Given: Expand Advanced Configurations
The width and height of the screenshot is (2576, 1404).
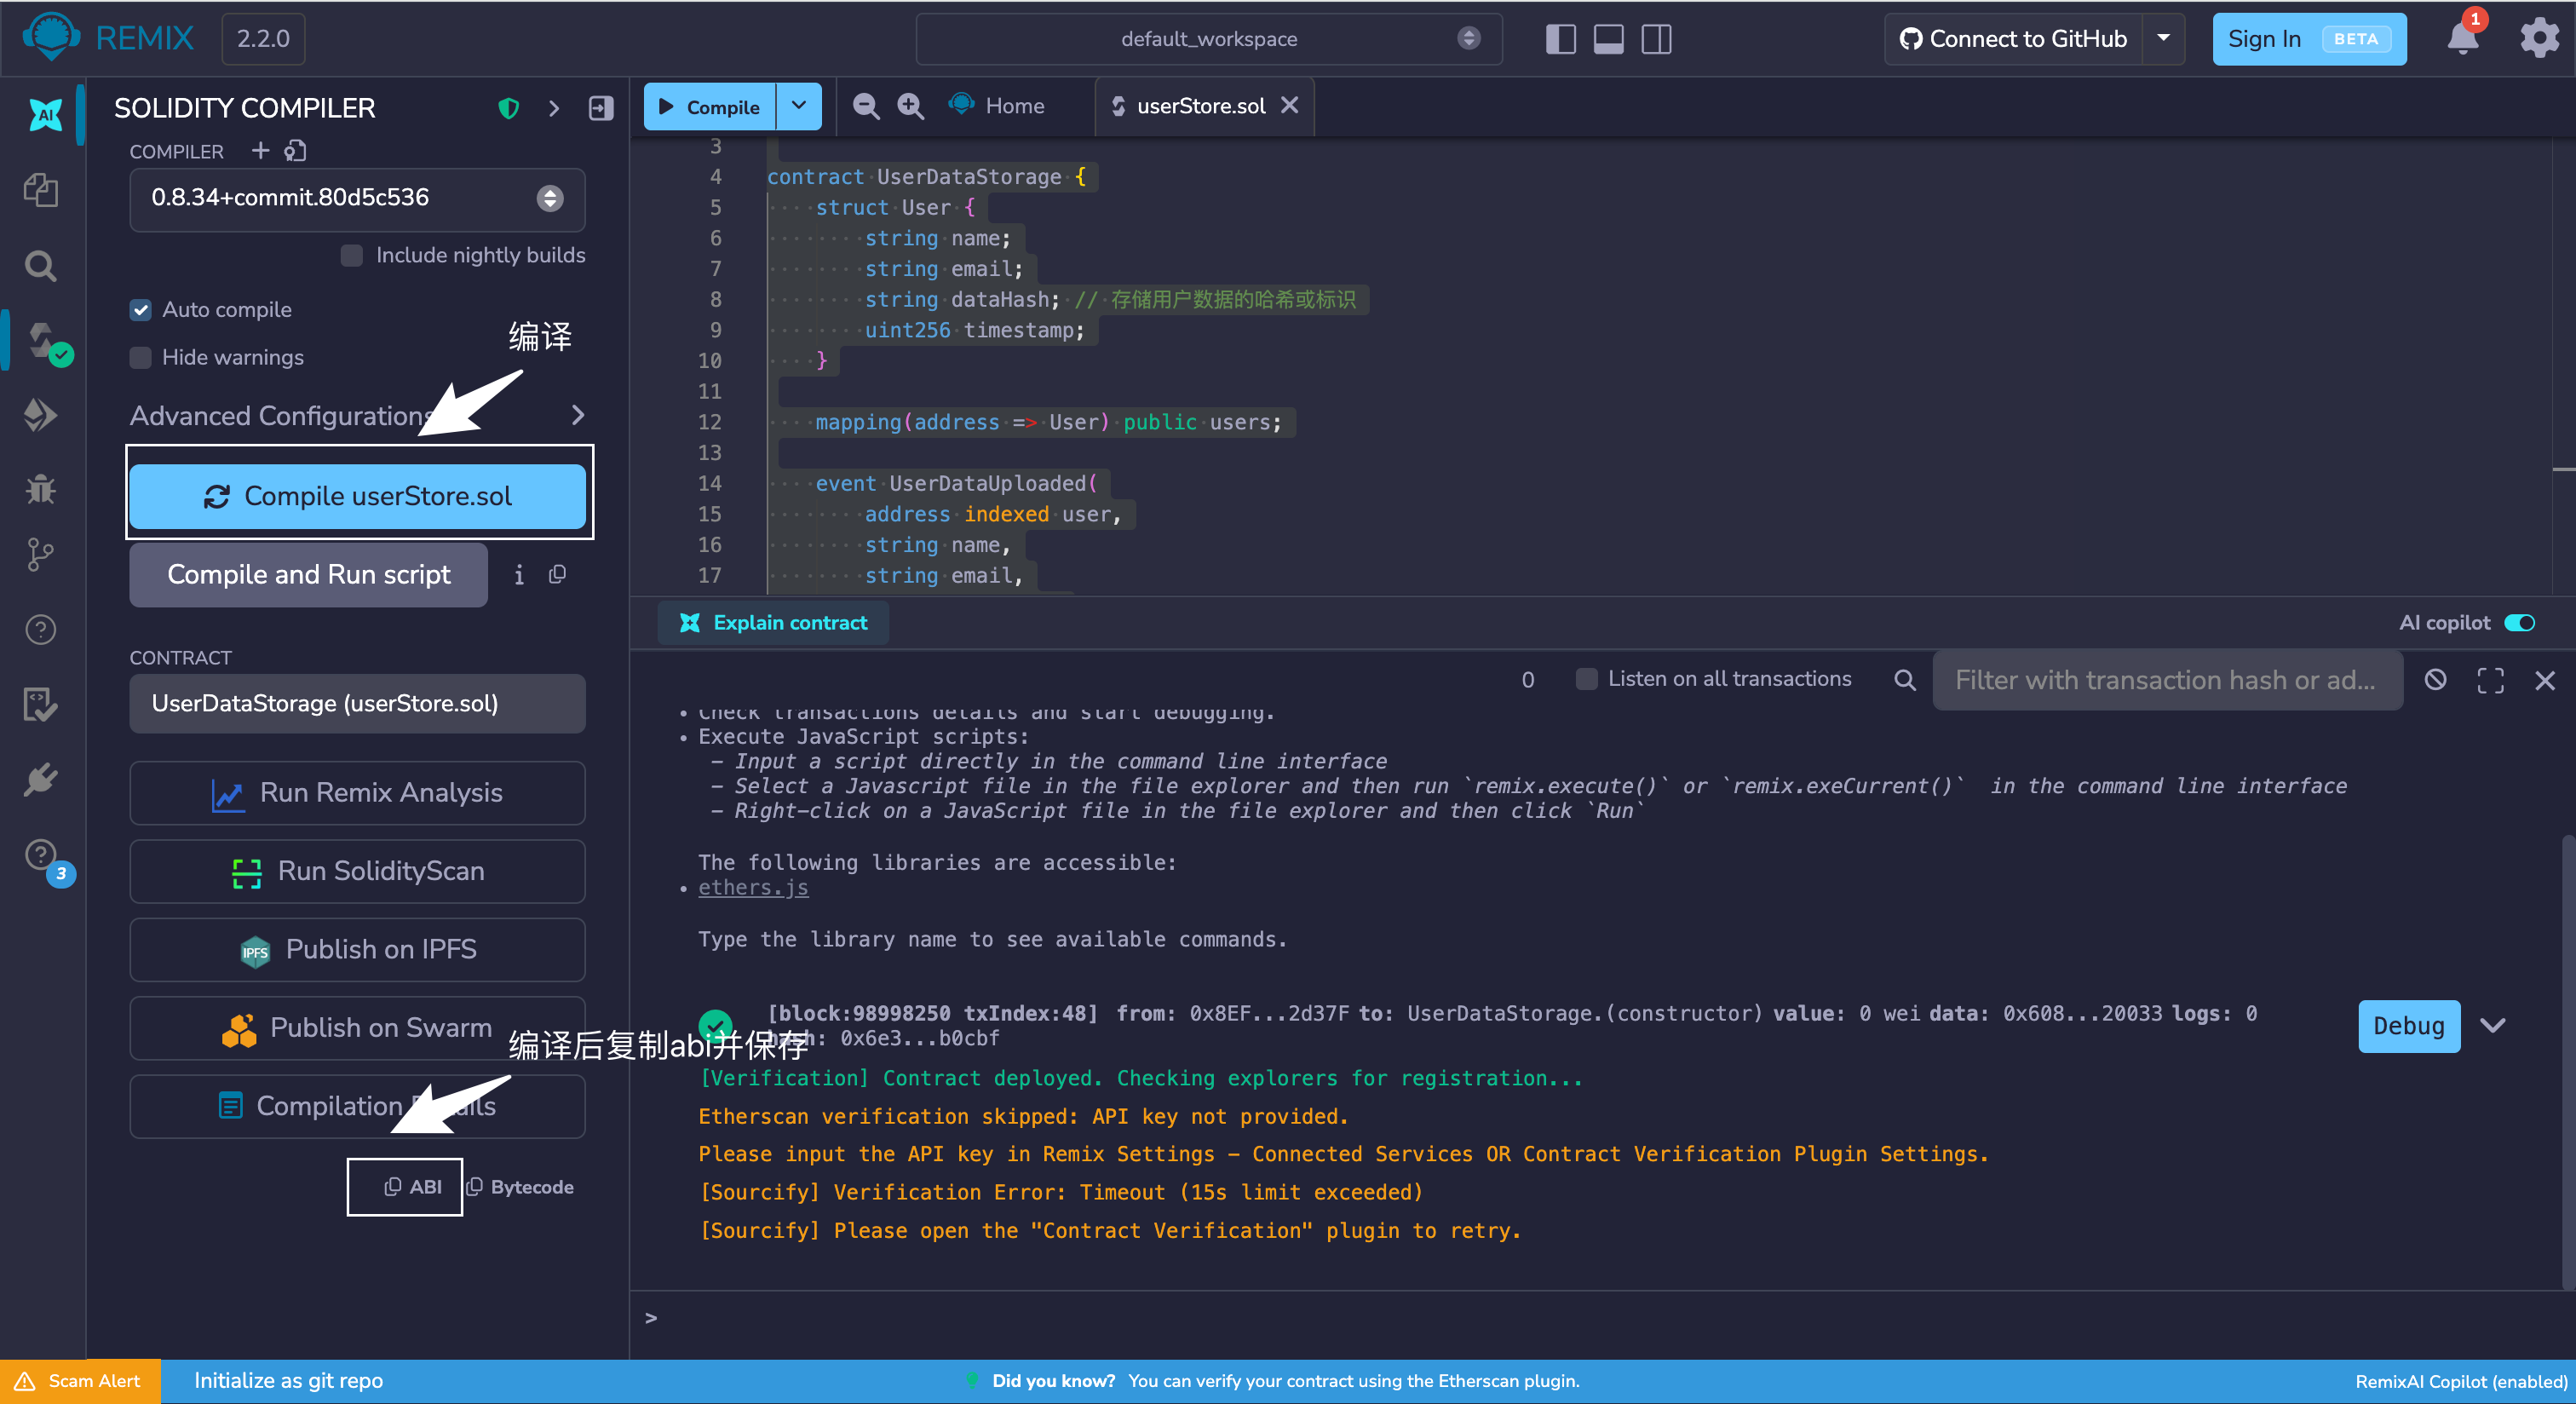Looking at the screenshot, I should [x=357, y=415].
